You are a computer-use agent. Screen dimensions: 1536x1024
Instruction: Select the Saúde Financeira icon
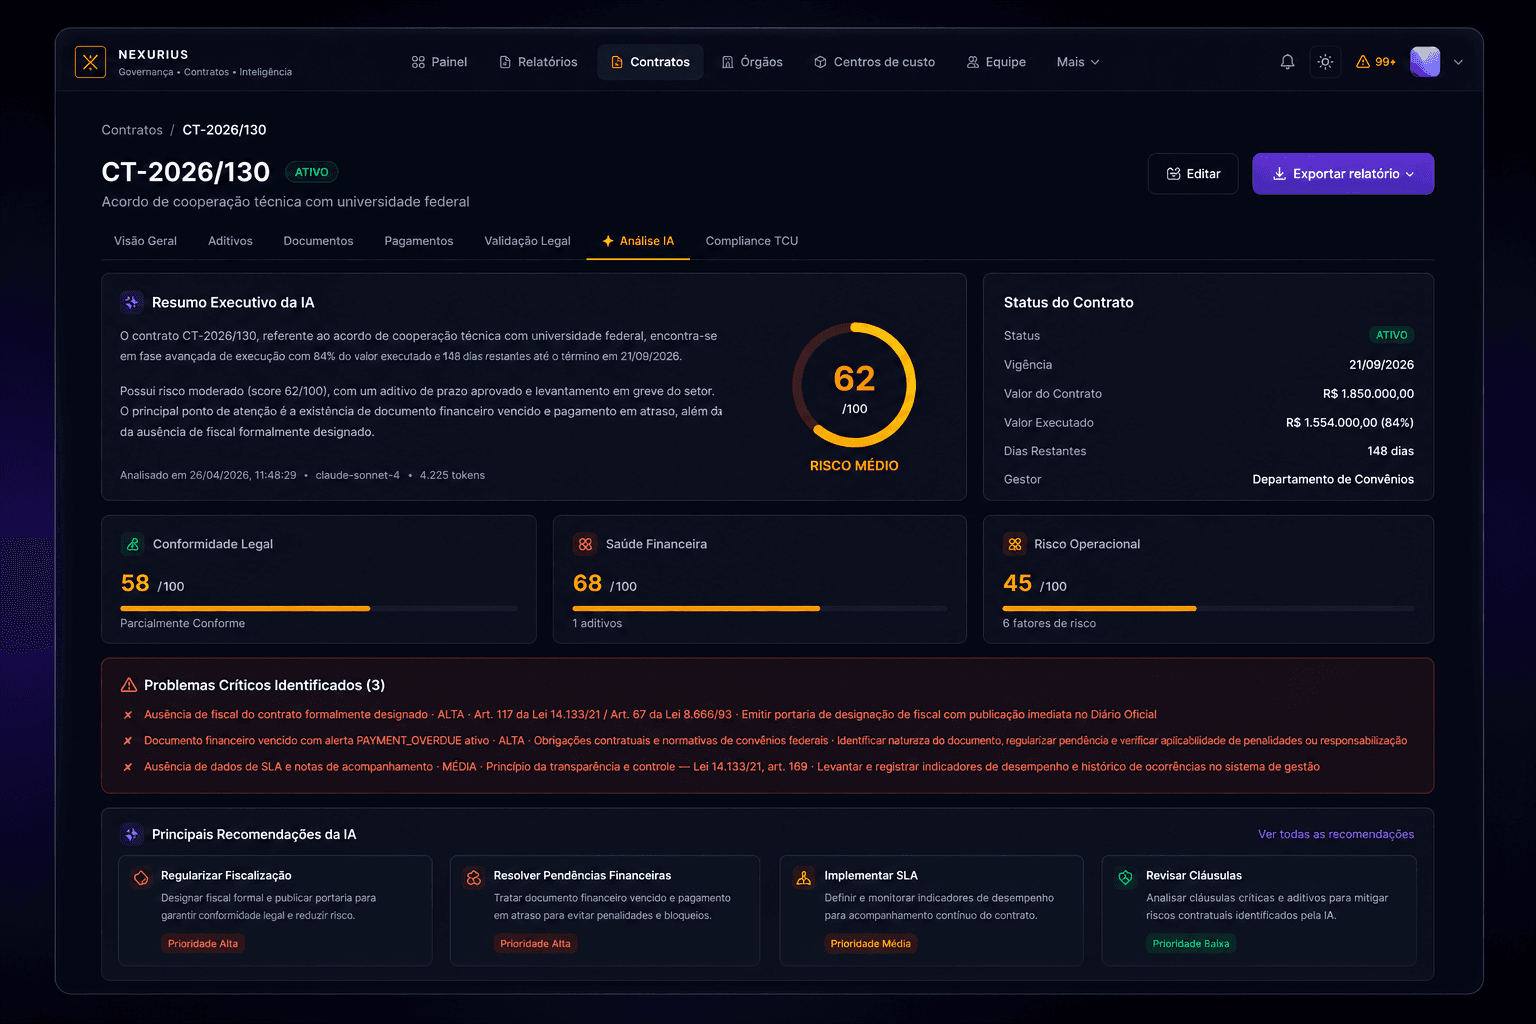coord(585,544)
